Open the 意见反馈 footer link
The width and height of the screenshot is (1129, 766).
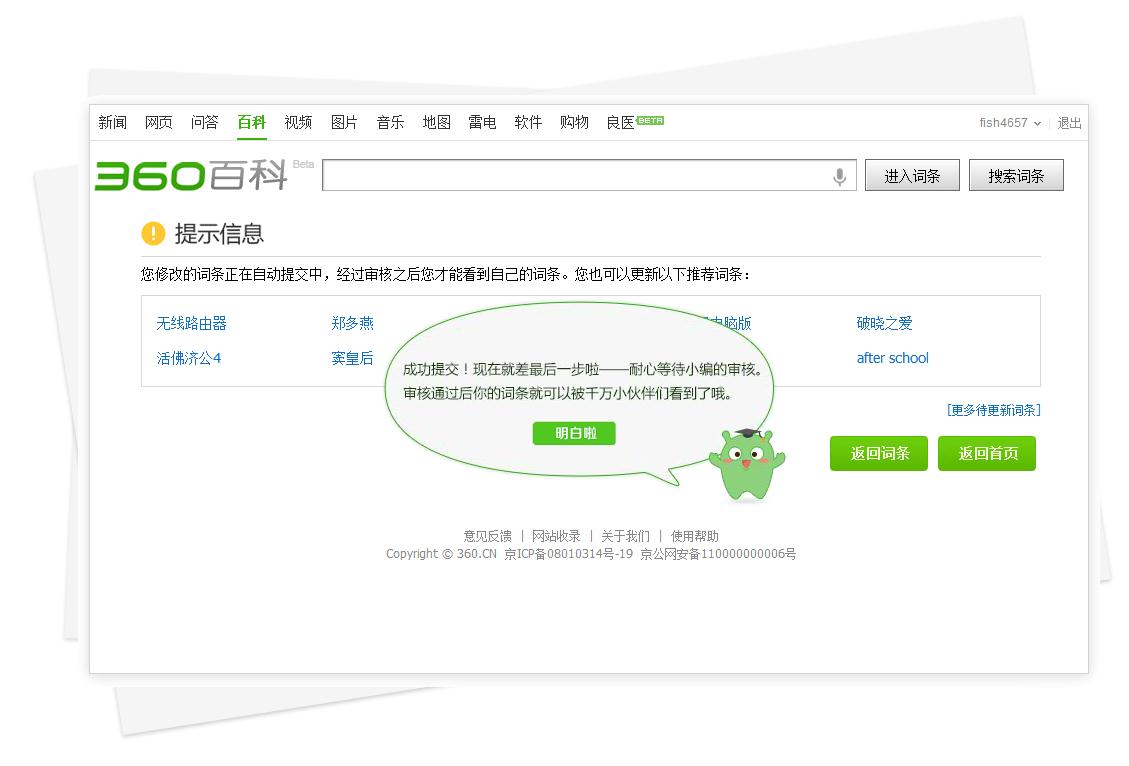[x=487, y=536]
